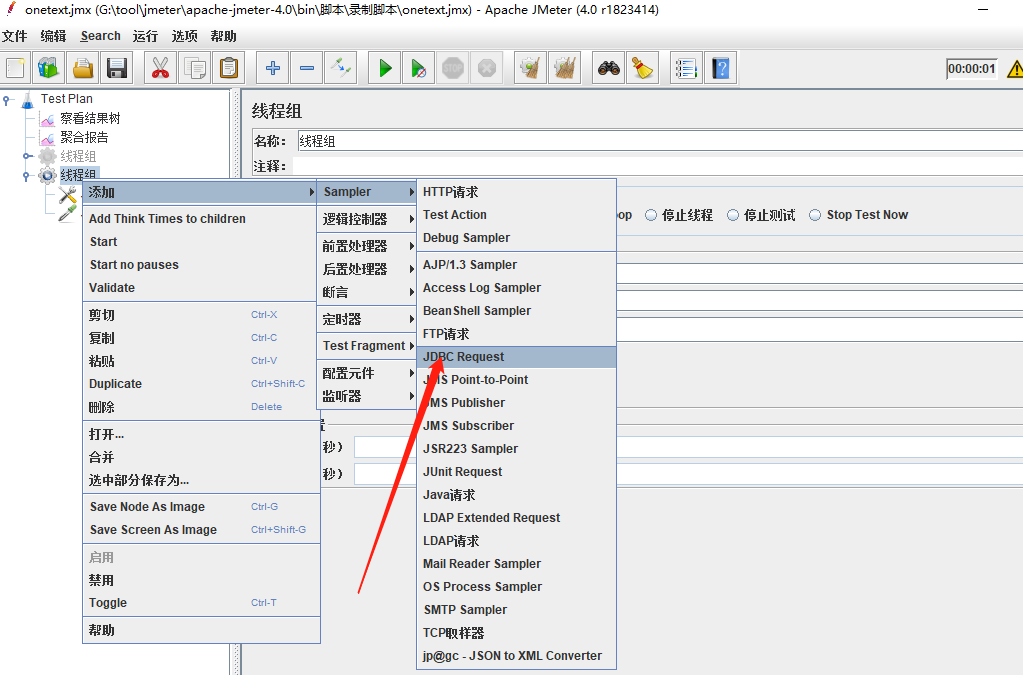Viewport: 1023px width, 675px height.
Task: Open the 选项 menu
Action: pos(184,36)
